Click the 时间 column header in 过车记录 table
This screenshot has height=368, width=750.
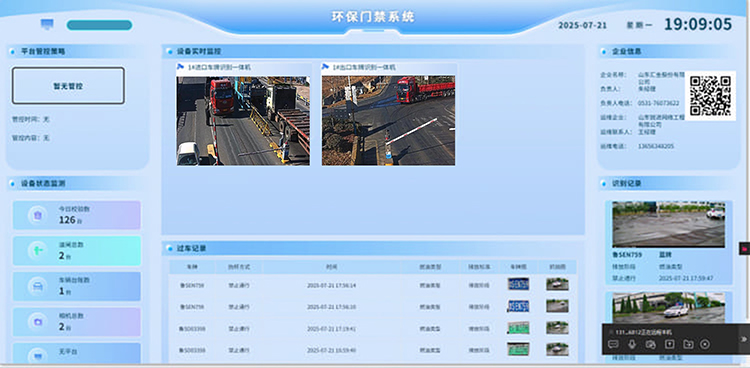tap(331, 267)
